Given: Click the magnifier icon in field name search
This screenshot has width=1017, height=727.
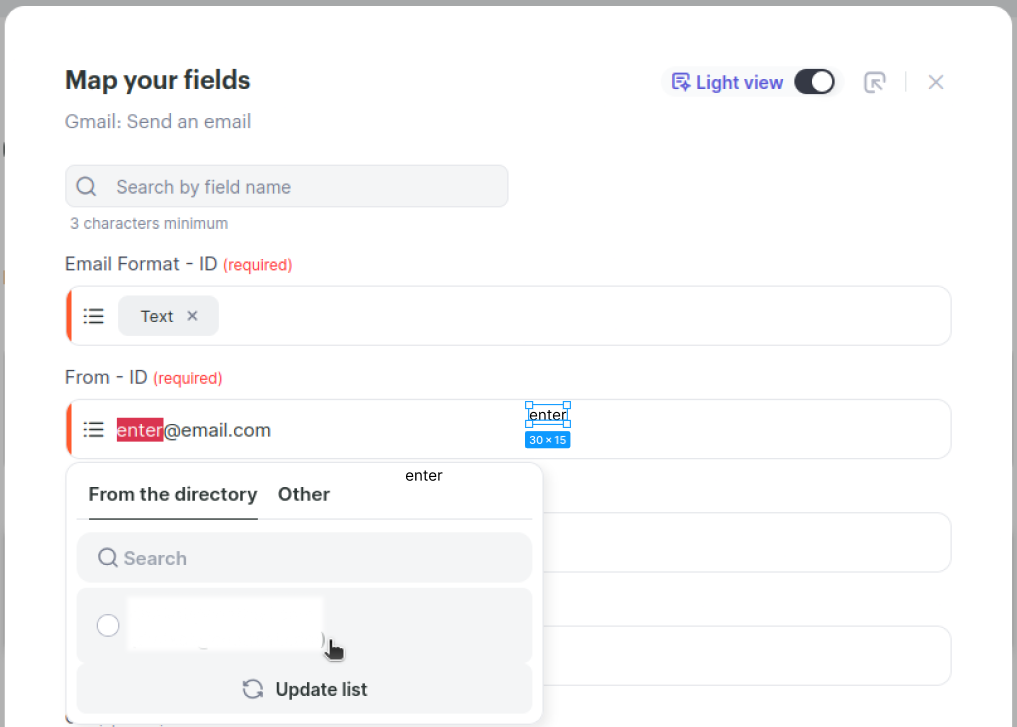Looking at the screenshot, I should (x=86, y=187).
